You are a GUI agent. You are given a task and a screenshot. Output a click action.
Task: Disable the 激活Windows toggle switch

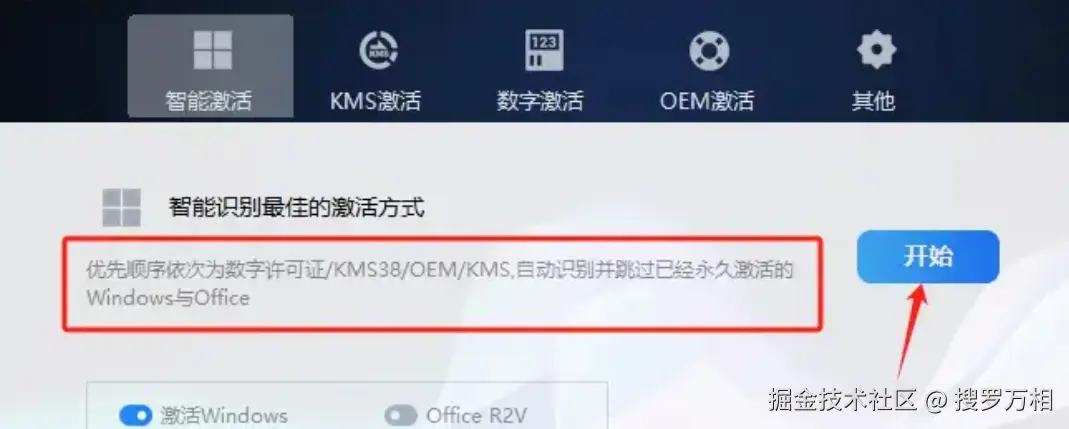click(x=135, y=415)
